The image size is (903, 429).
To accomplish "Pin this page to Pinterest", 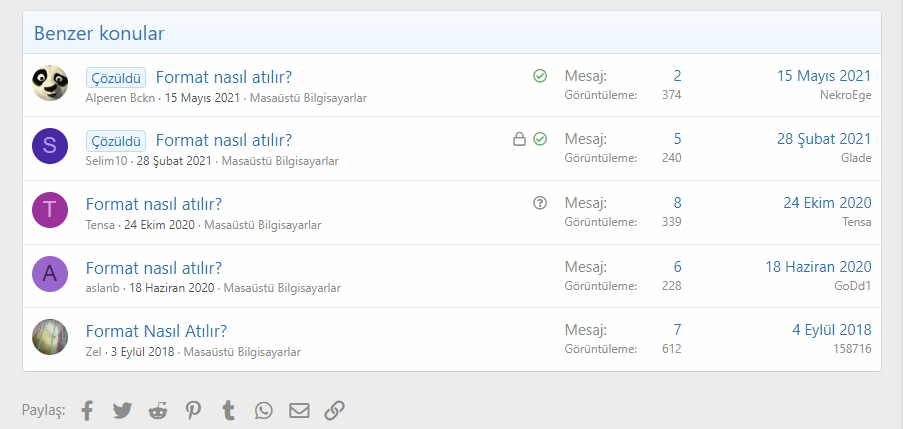I will tap(193, 410).
